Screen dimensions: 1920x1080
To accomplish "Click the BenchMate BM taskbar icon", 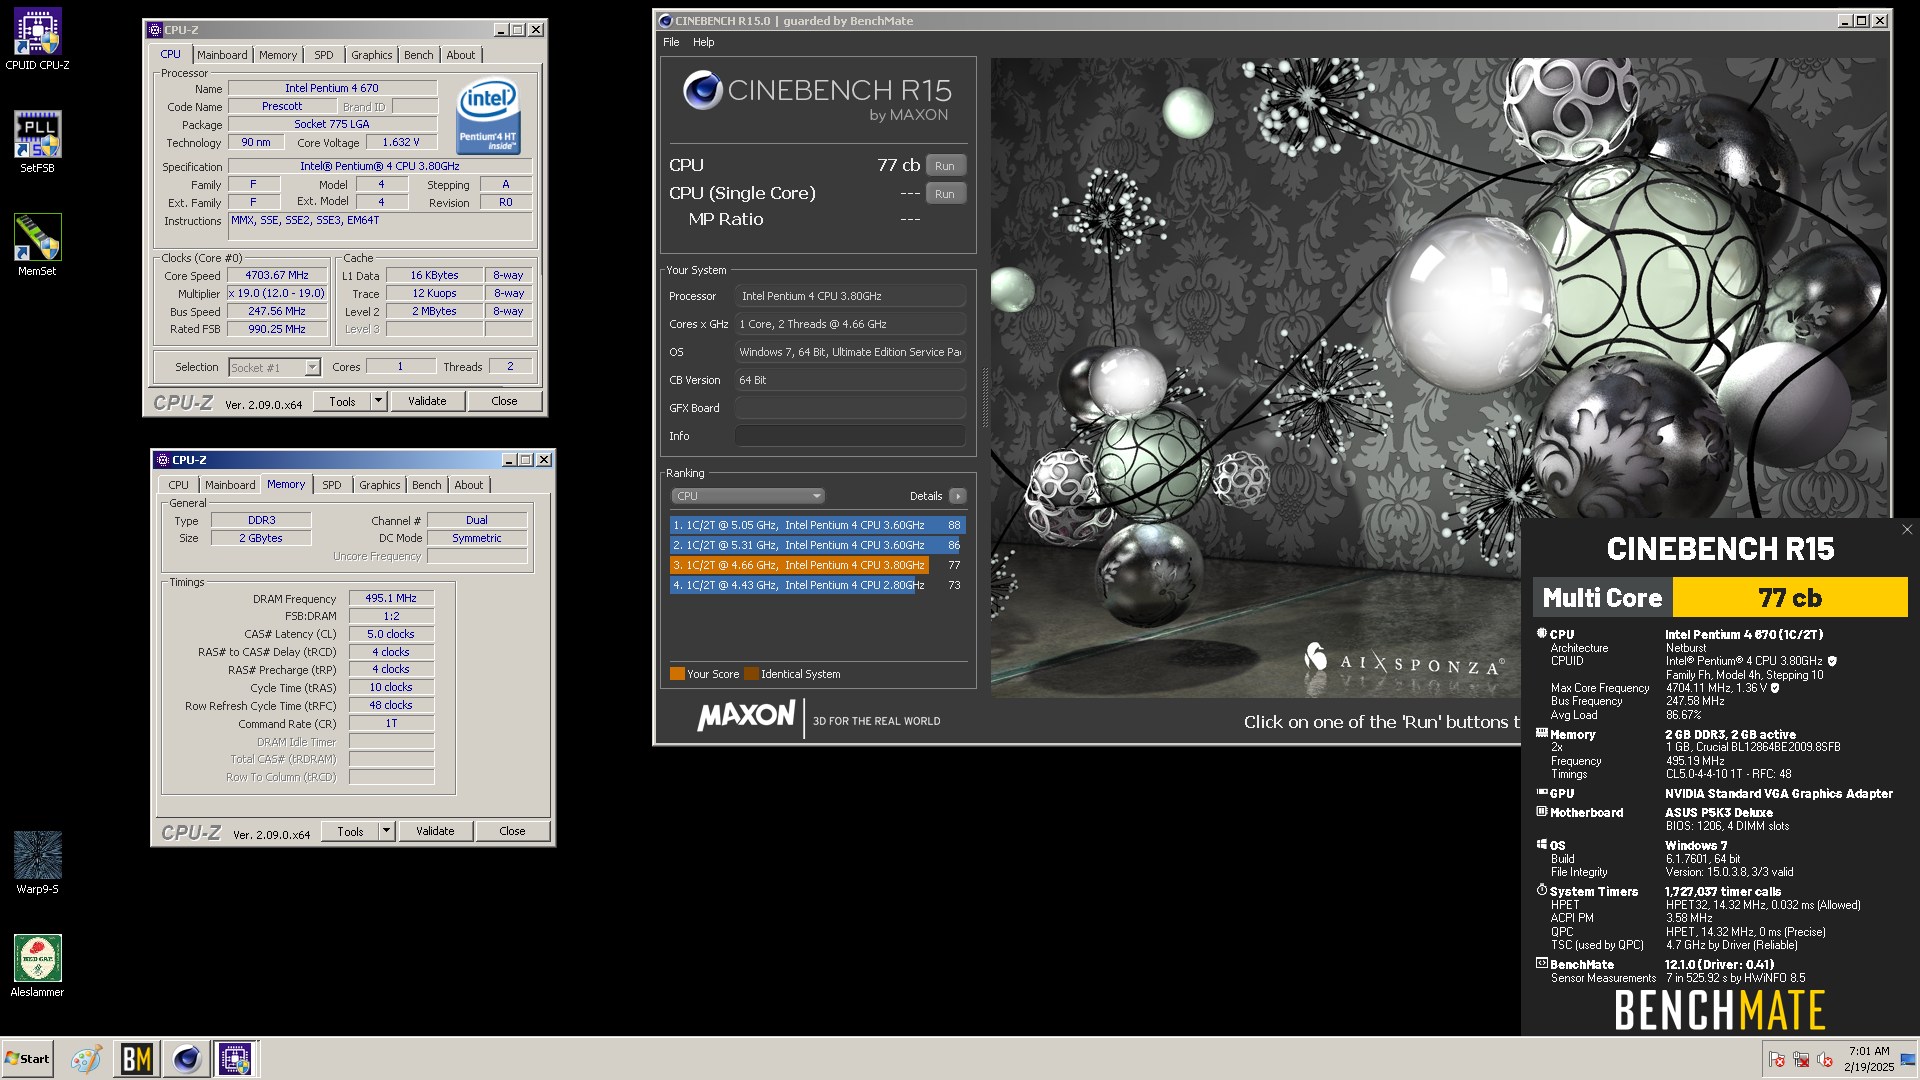I will (x=136, y=1059).
